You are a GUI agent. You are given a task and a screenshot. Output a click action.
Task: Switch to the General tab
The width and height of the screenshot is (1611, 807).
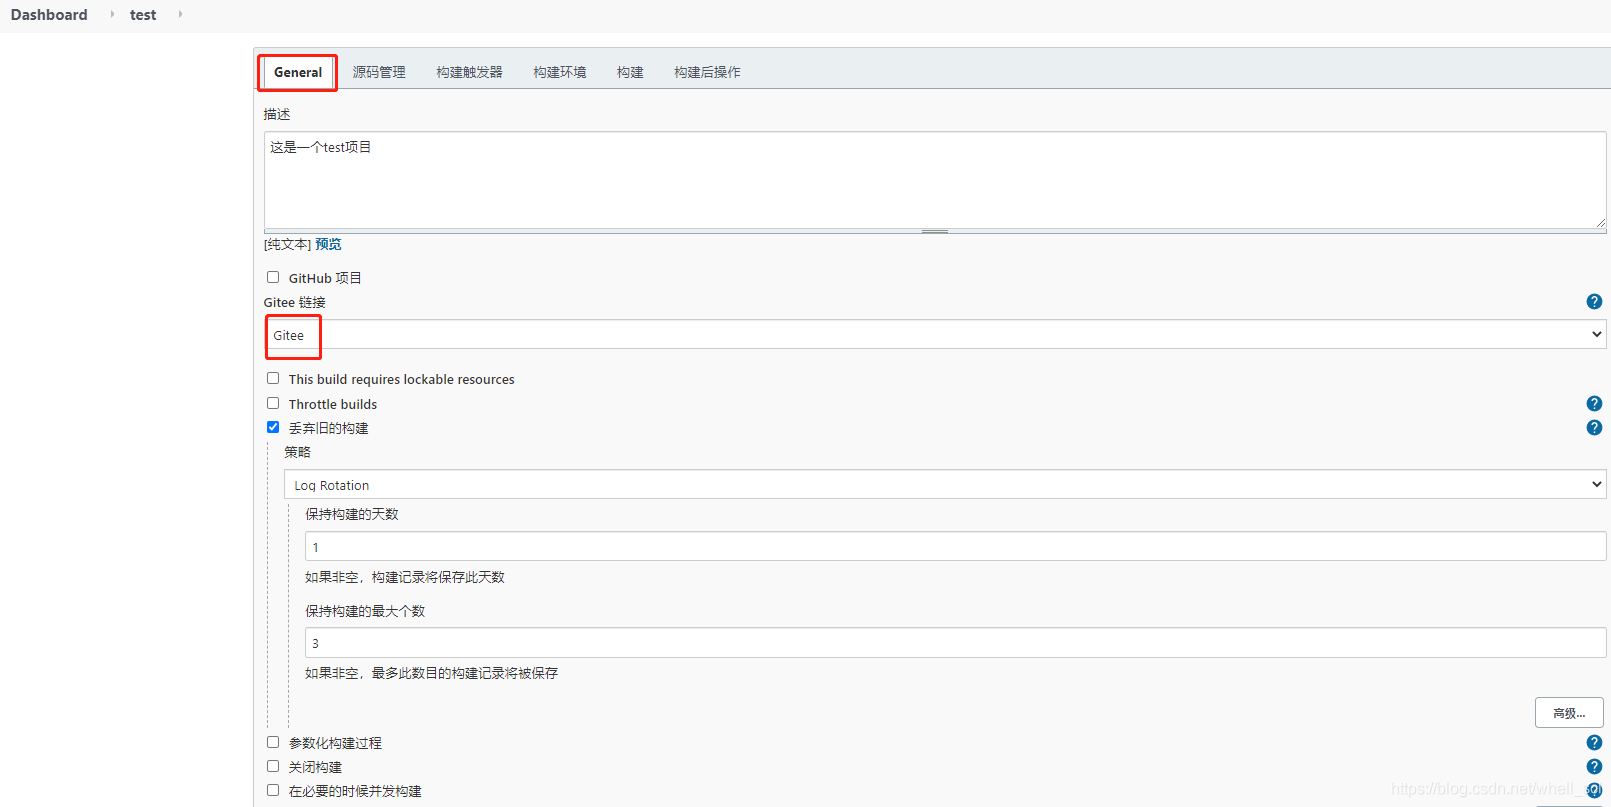pyautogui.click(x=298, y=72)
